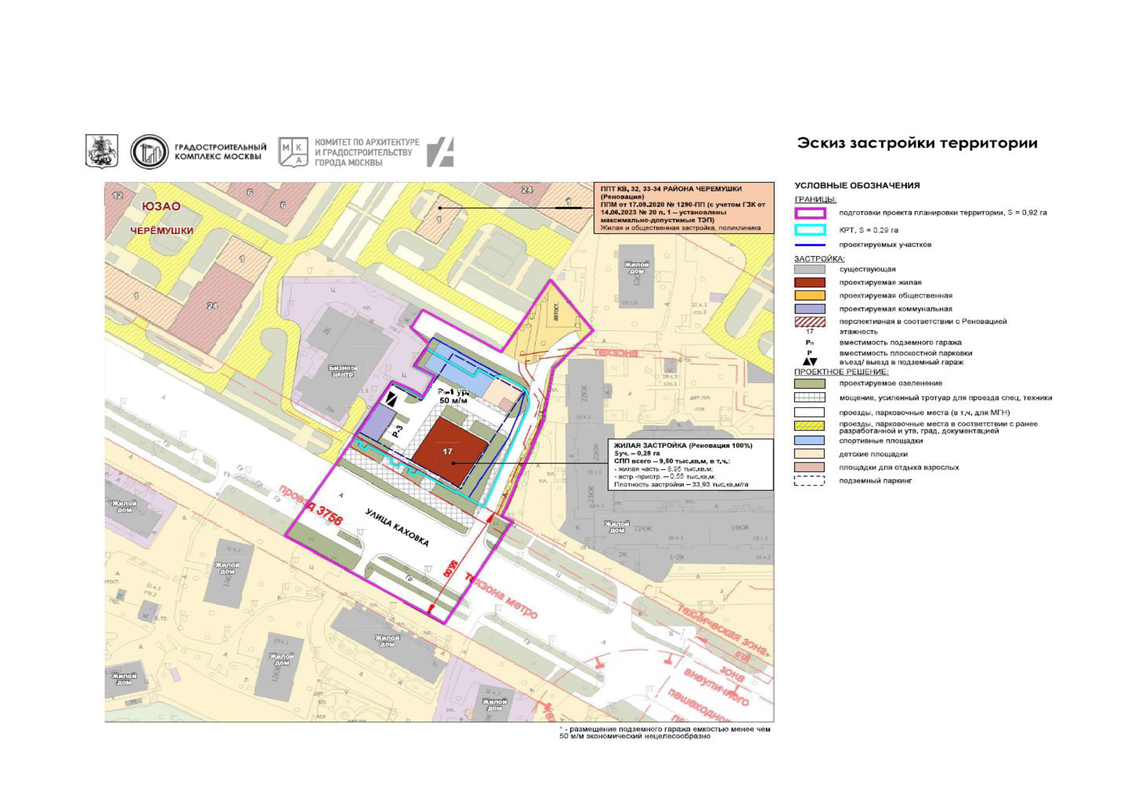Click the dark red 17-storey proposed building
Image resolution: width=1131 pixels, height=800 pixels.
pyautogui.click(x=450, y=452)
